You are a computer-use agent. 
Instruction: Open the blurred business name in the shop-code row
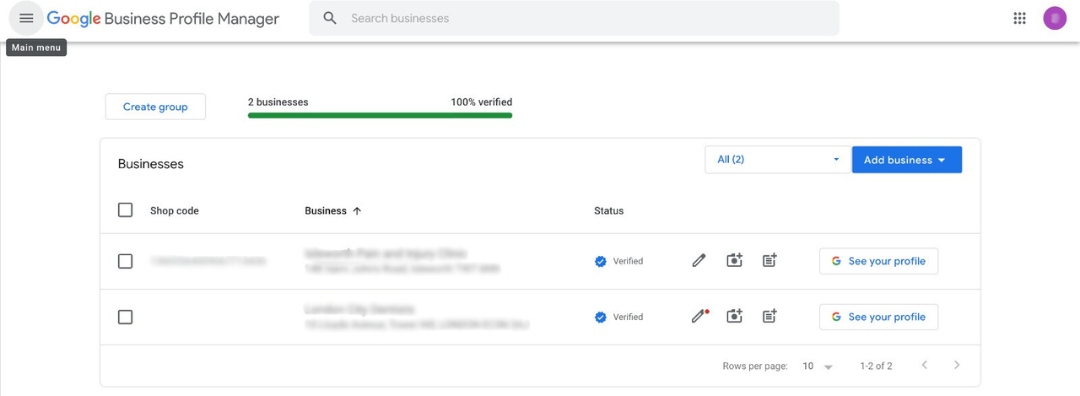pyautogui.click(x=385, y=253)
